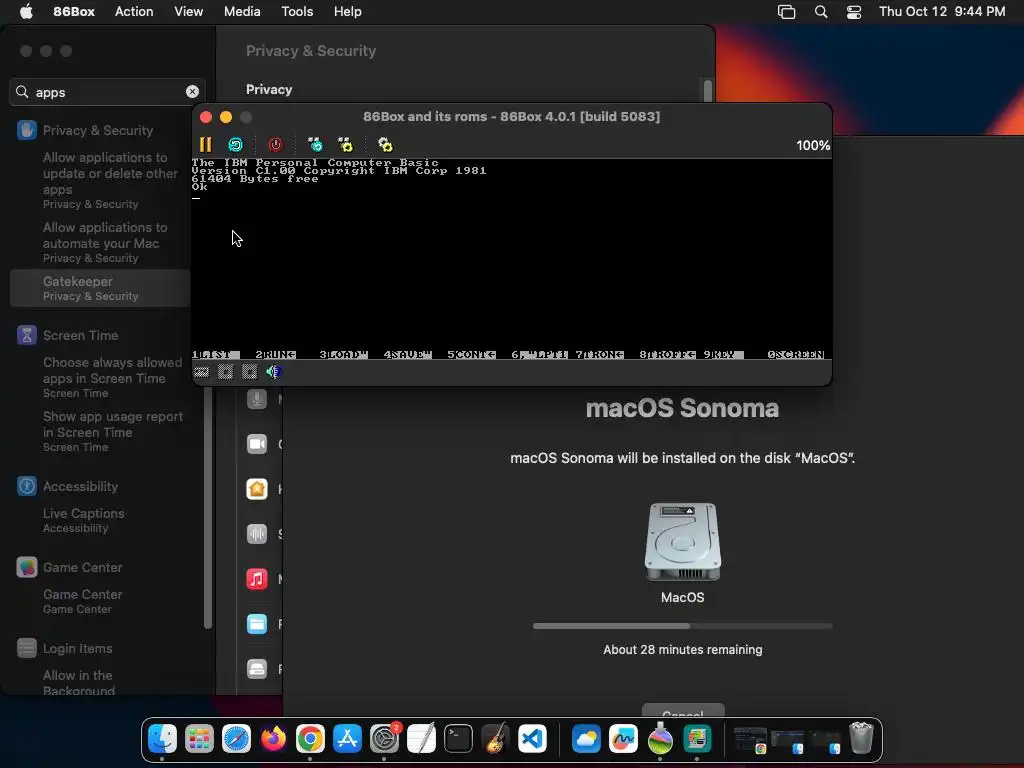The width and height of the screenshot is (1024, 768).
Task: Open the Weather app from the Dock
Action: tap(586, 739)
